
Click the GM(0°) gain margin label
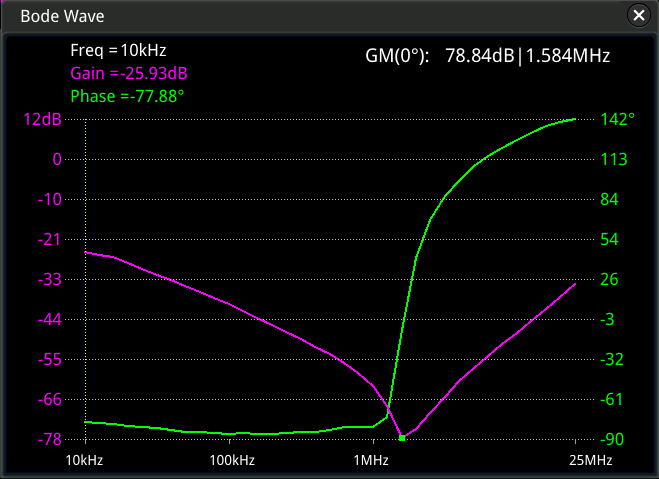(397, 56)
